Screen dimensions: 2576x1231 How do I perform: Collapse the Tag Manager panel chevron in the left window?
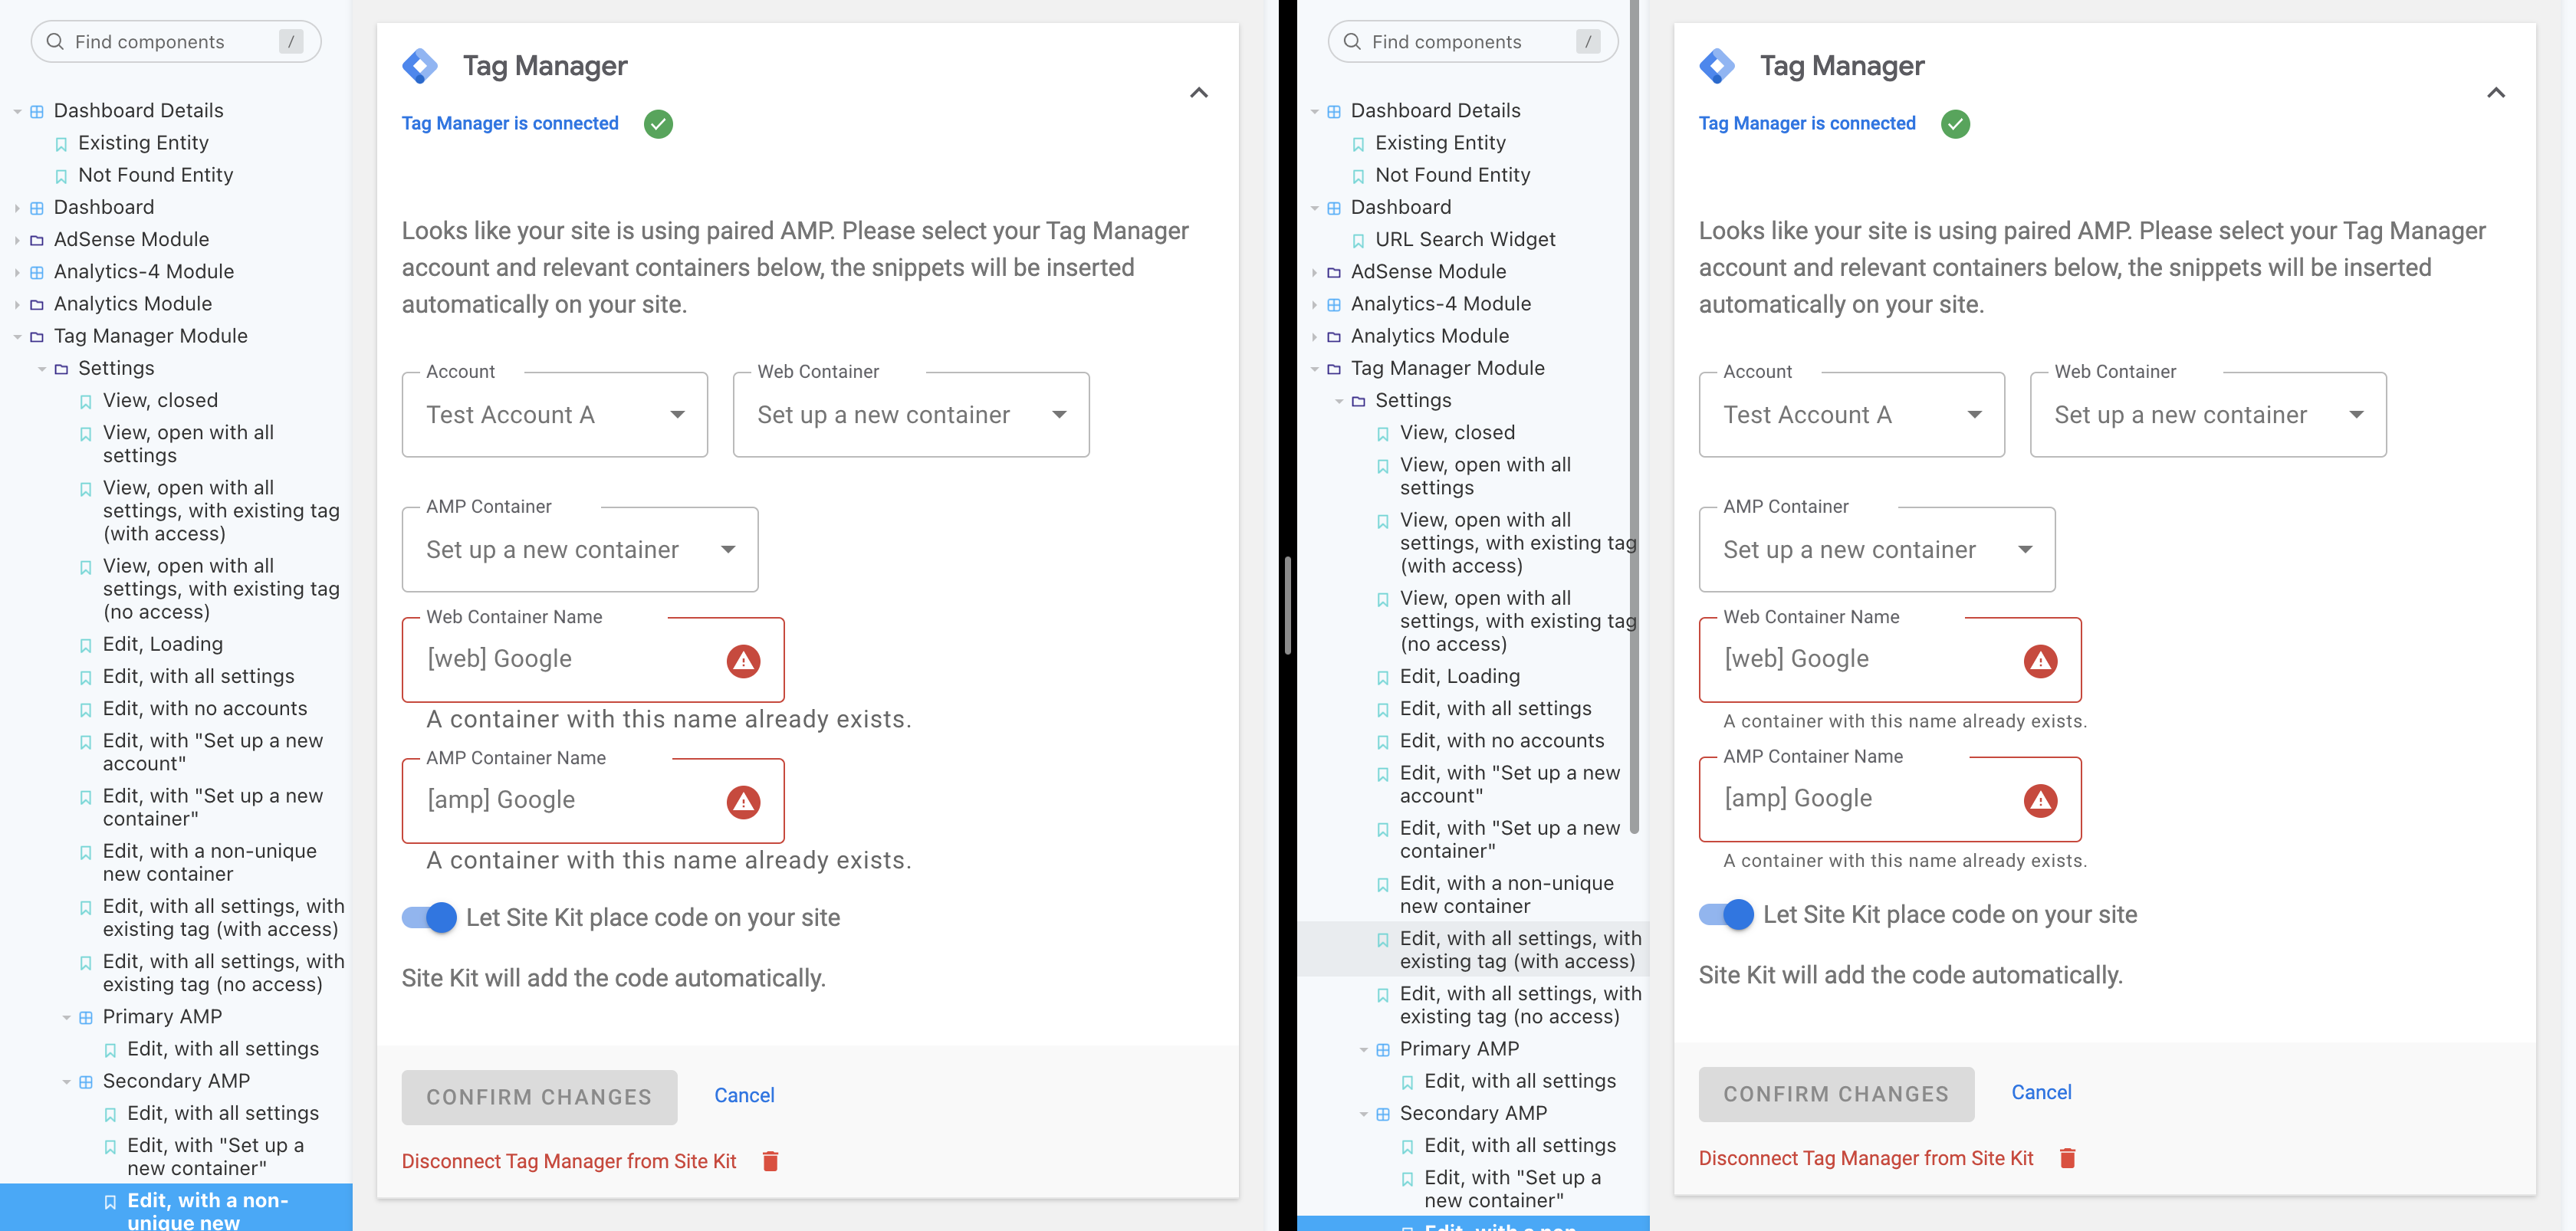[x=1199, y=93]
